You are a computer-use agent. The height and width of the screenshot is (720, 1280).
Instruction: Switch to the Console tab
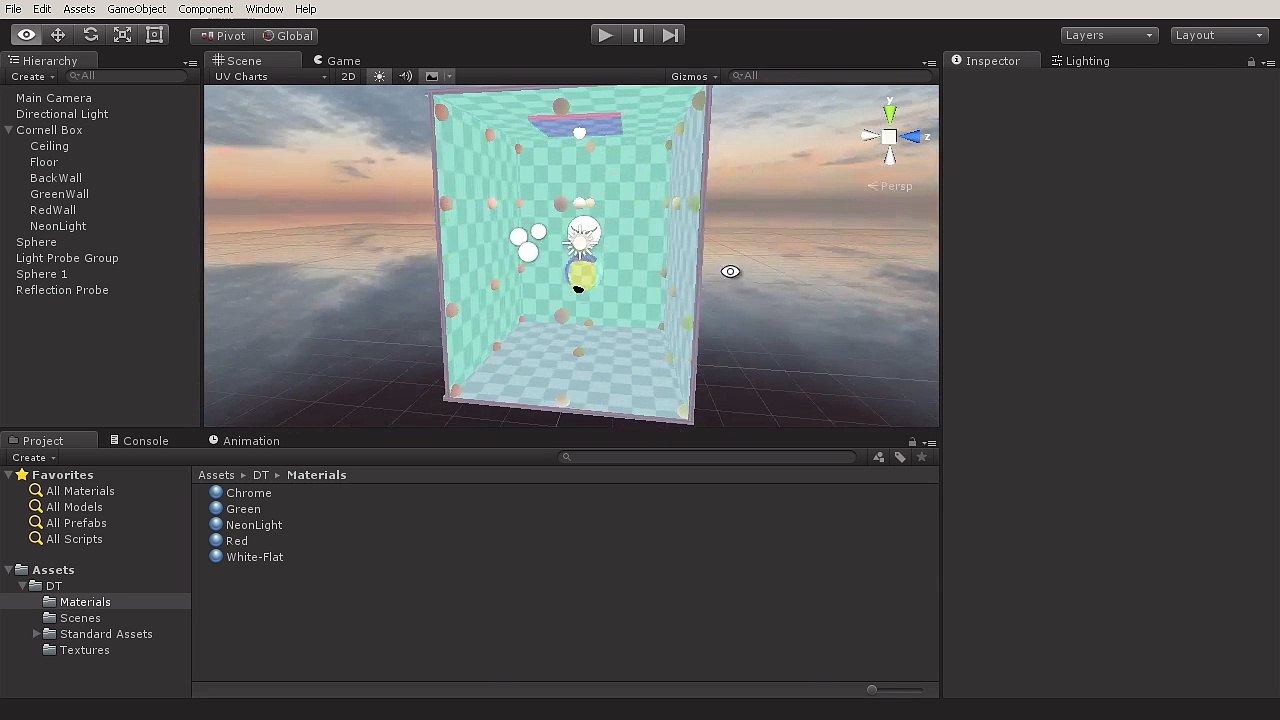[139, 441]
